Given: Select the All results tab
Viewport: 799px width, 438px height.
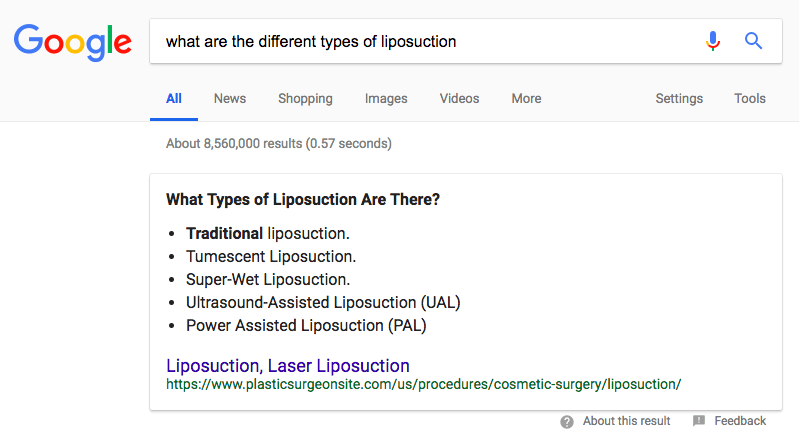Looking at the screenshot, I should coord(174,99).
